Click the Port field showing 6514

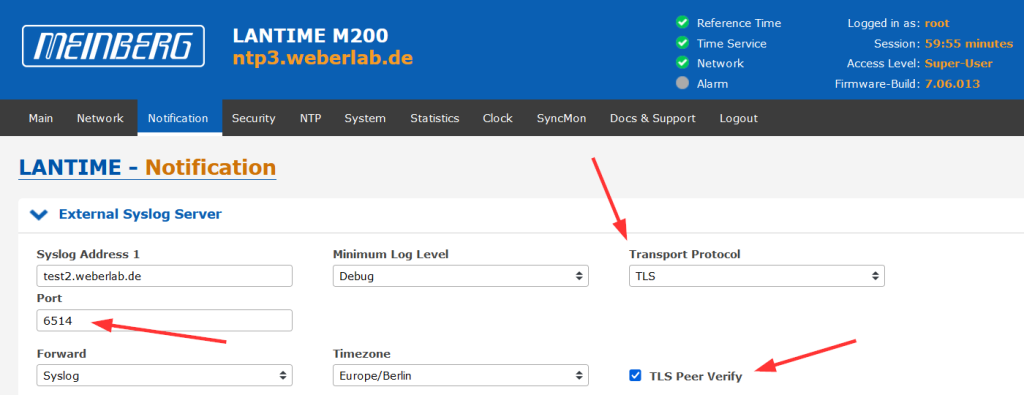click(164, 321)
